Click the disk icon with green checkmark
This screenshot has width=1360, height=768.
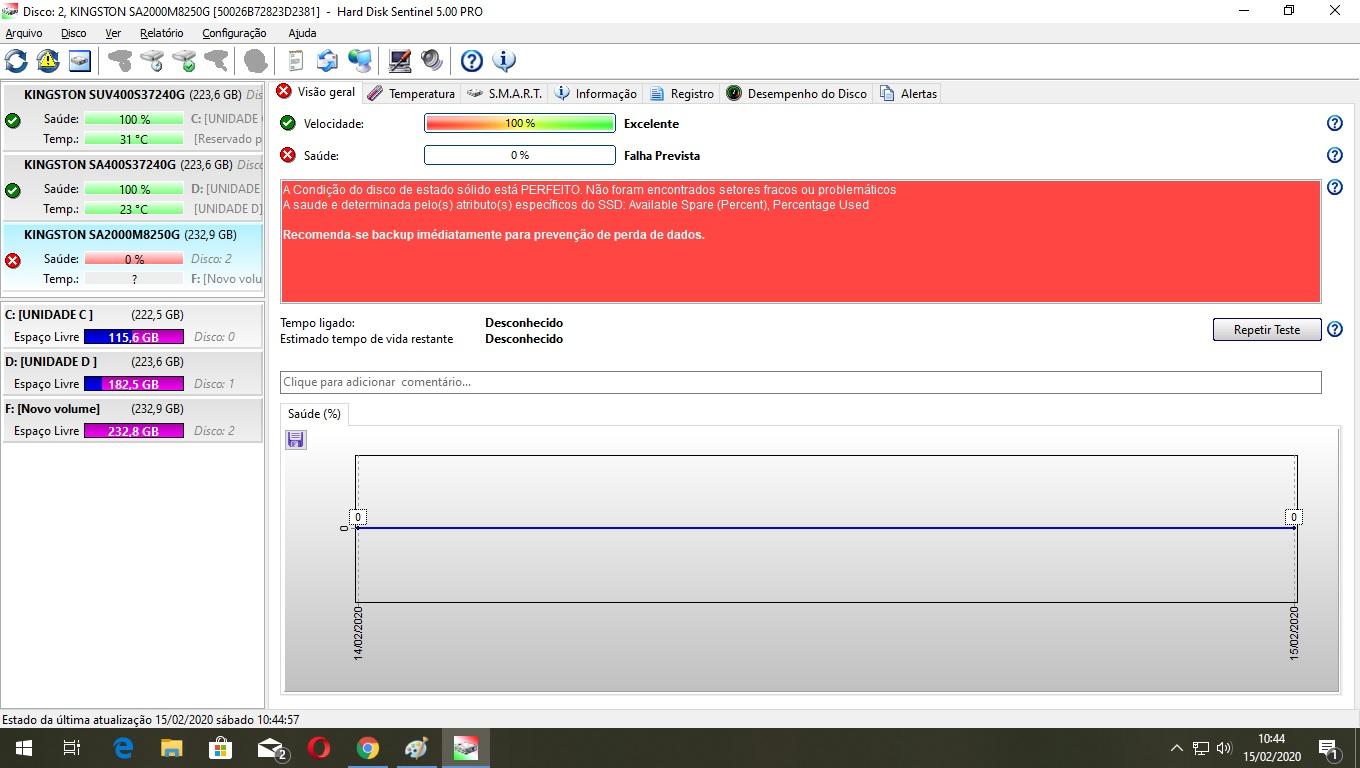[184, 61]
